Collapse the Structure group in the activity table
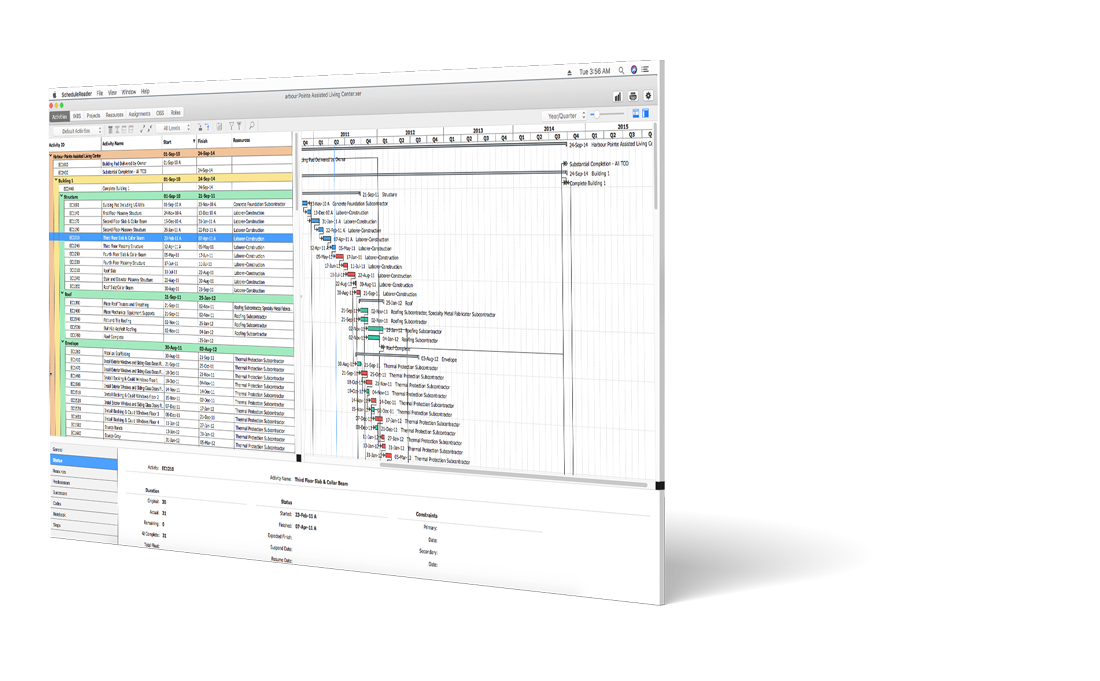Viewport: 1100px width, 681px height. coord(63,196)
